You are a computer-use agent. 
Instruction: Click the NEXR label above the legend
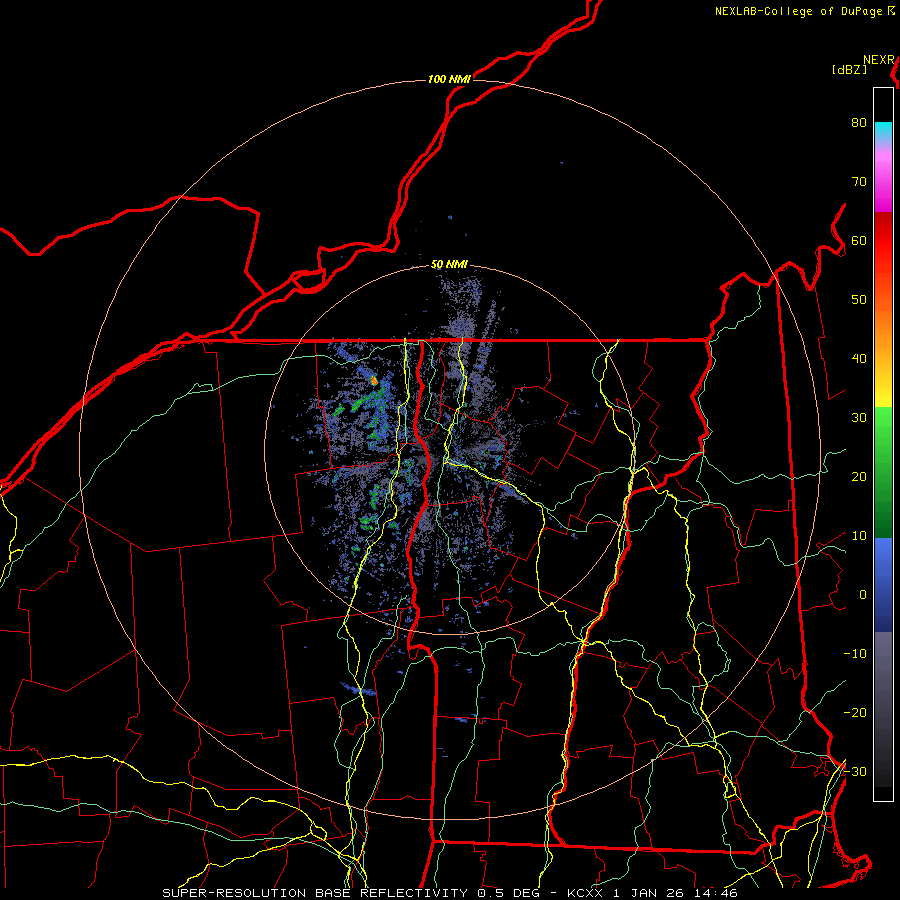879,60
